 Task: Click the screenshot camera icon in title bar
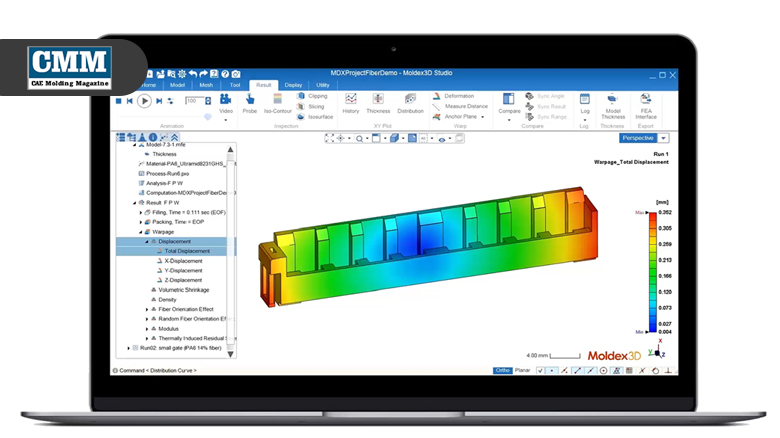coord(236,74)
